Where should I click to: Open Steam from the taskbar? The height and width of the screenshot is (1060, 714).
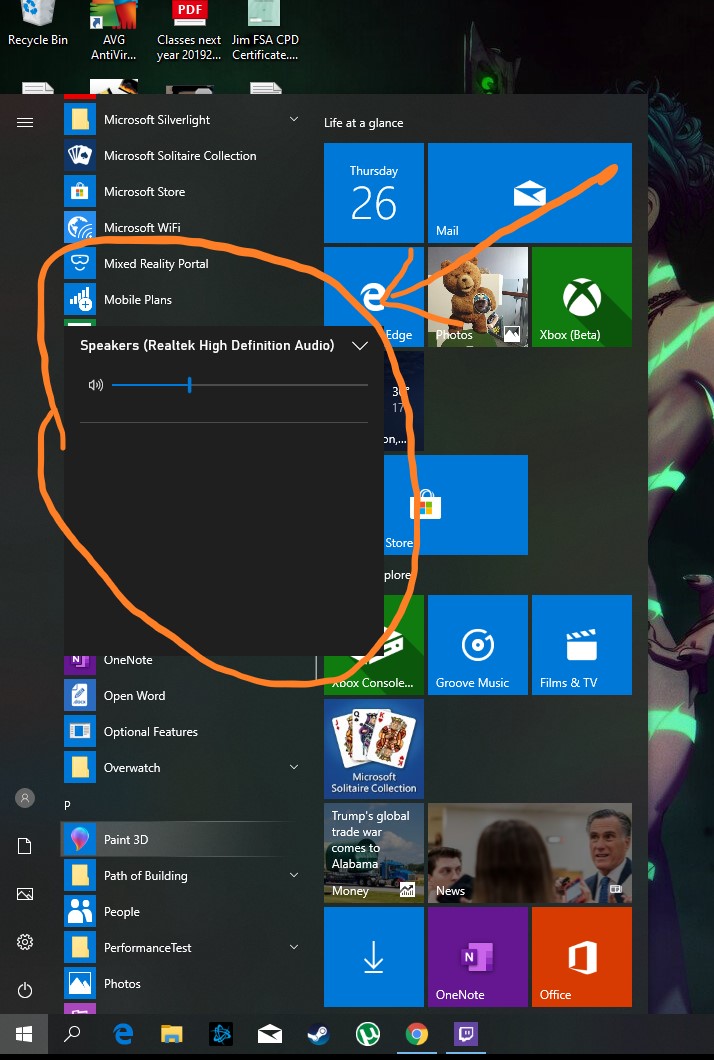318,1034
